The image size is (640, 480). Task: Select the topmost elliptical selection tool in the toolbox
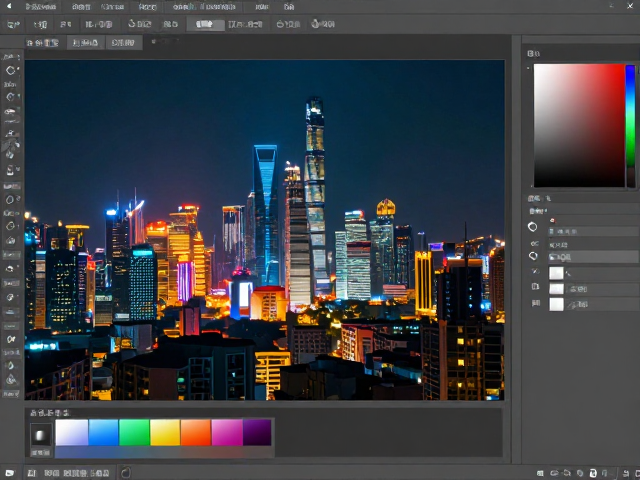pos(11,70)
